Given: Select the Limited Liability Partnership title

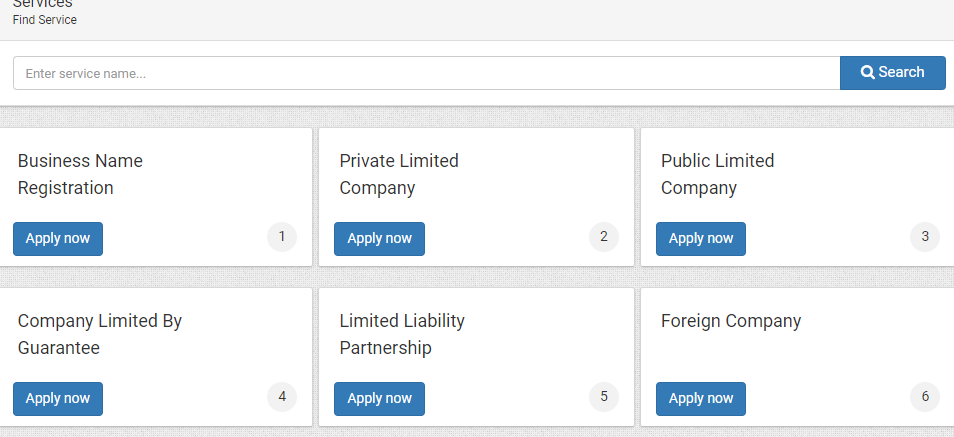Looking at the screenshot, I should click(x=402, y=334).
